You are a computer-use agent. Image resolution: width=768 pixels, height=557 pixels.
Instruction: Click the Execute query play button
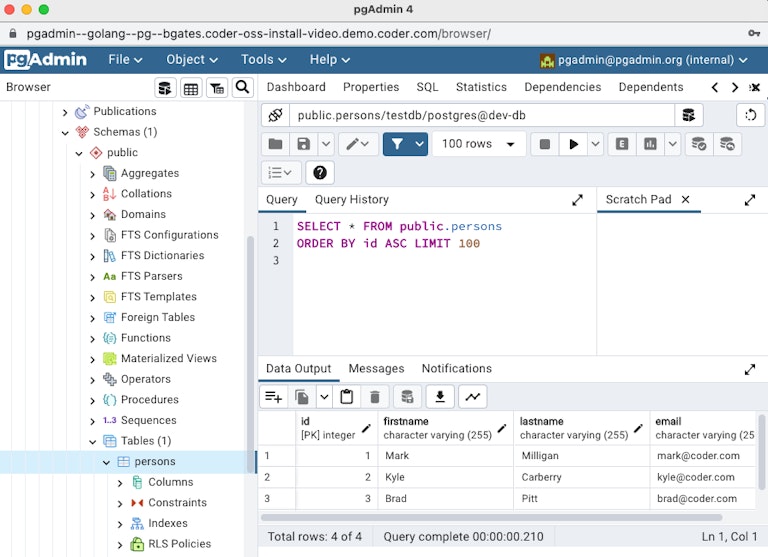573,144
